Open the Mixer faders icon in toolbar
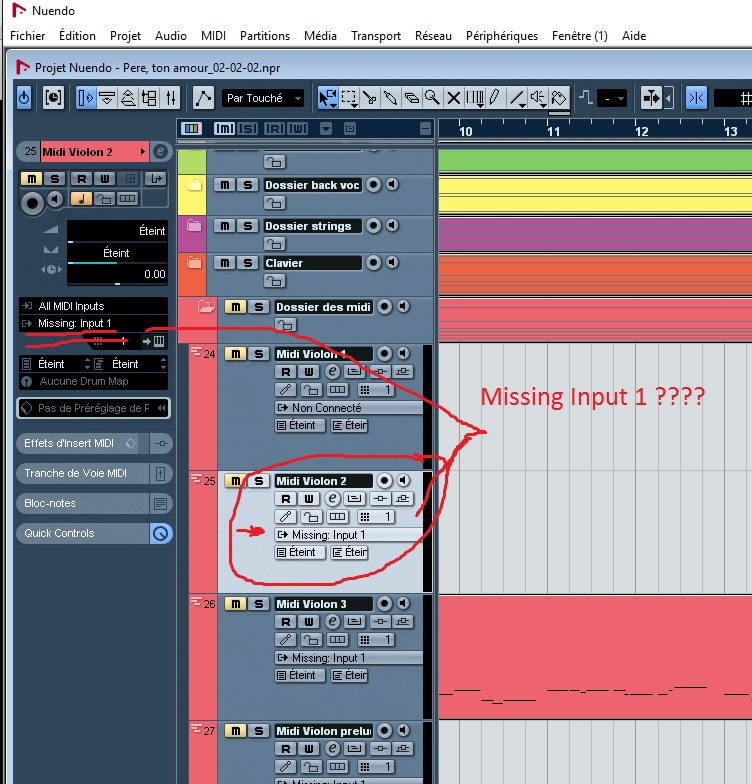The image size is (752, 784). tap(170, 98)
